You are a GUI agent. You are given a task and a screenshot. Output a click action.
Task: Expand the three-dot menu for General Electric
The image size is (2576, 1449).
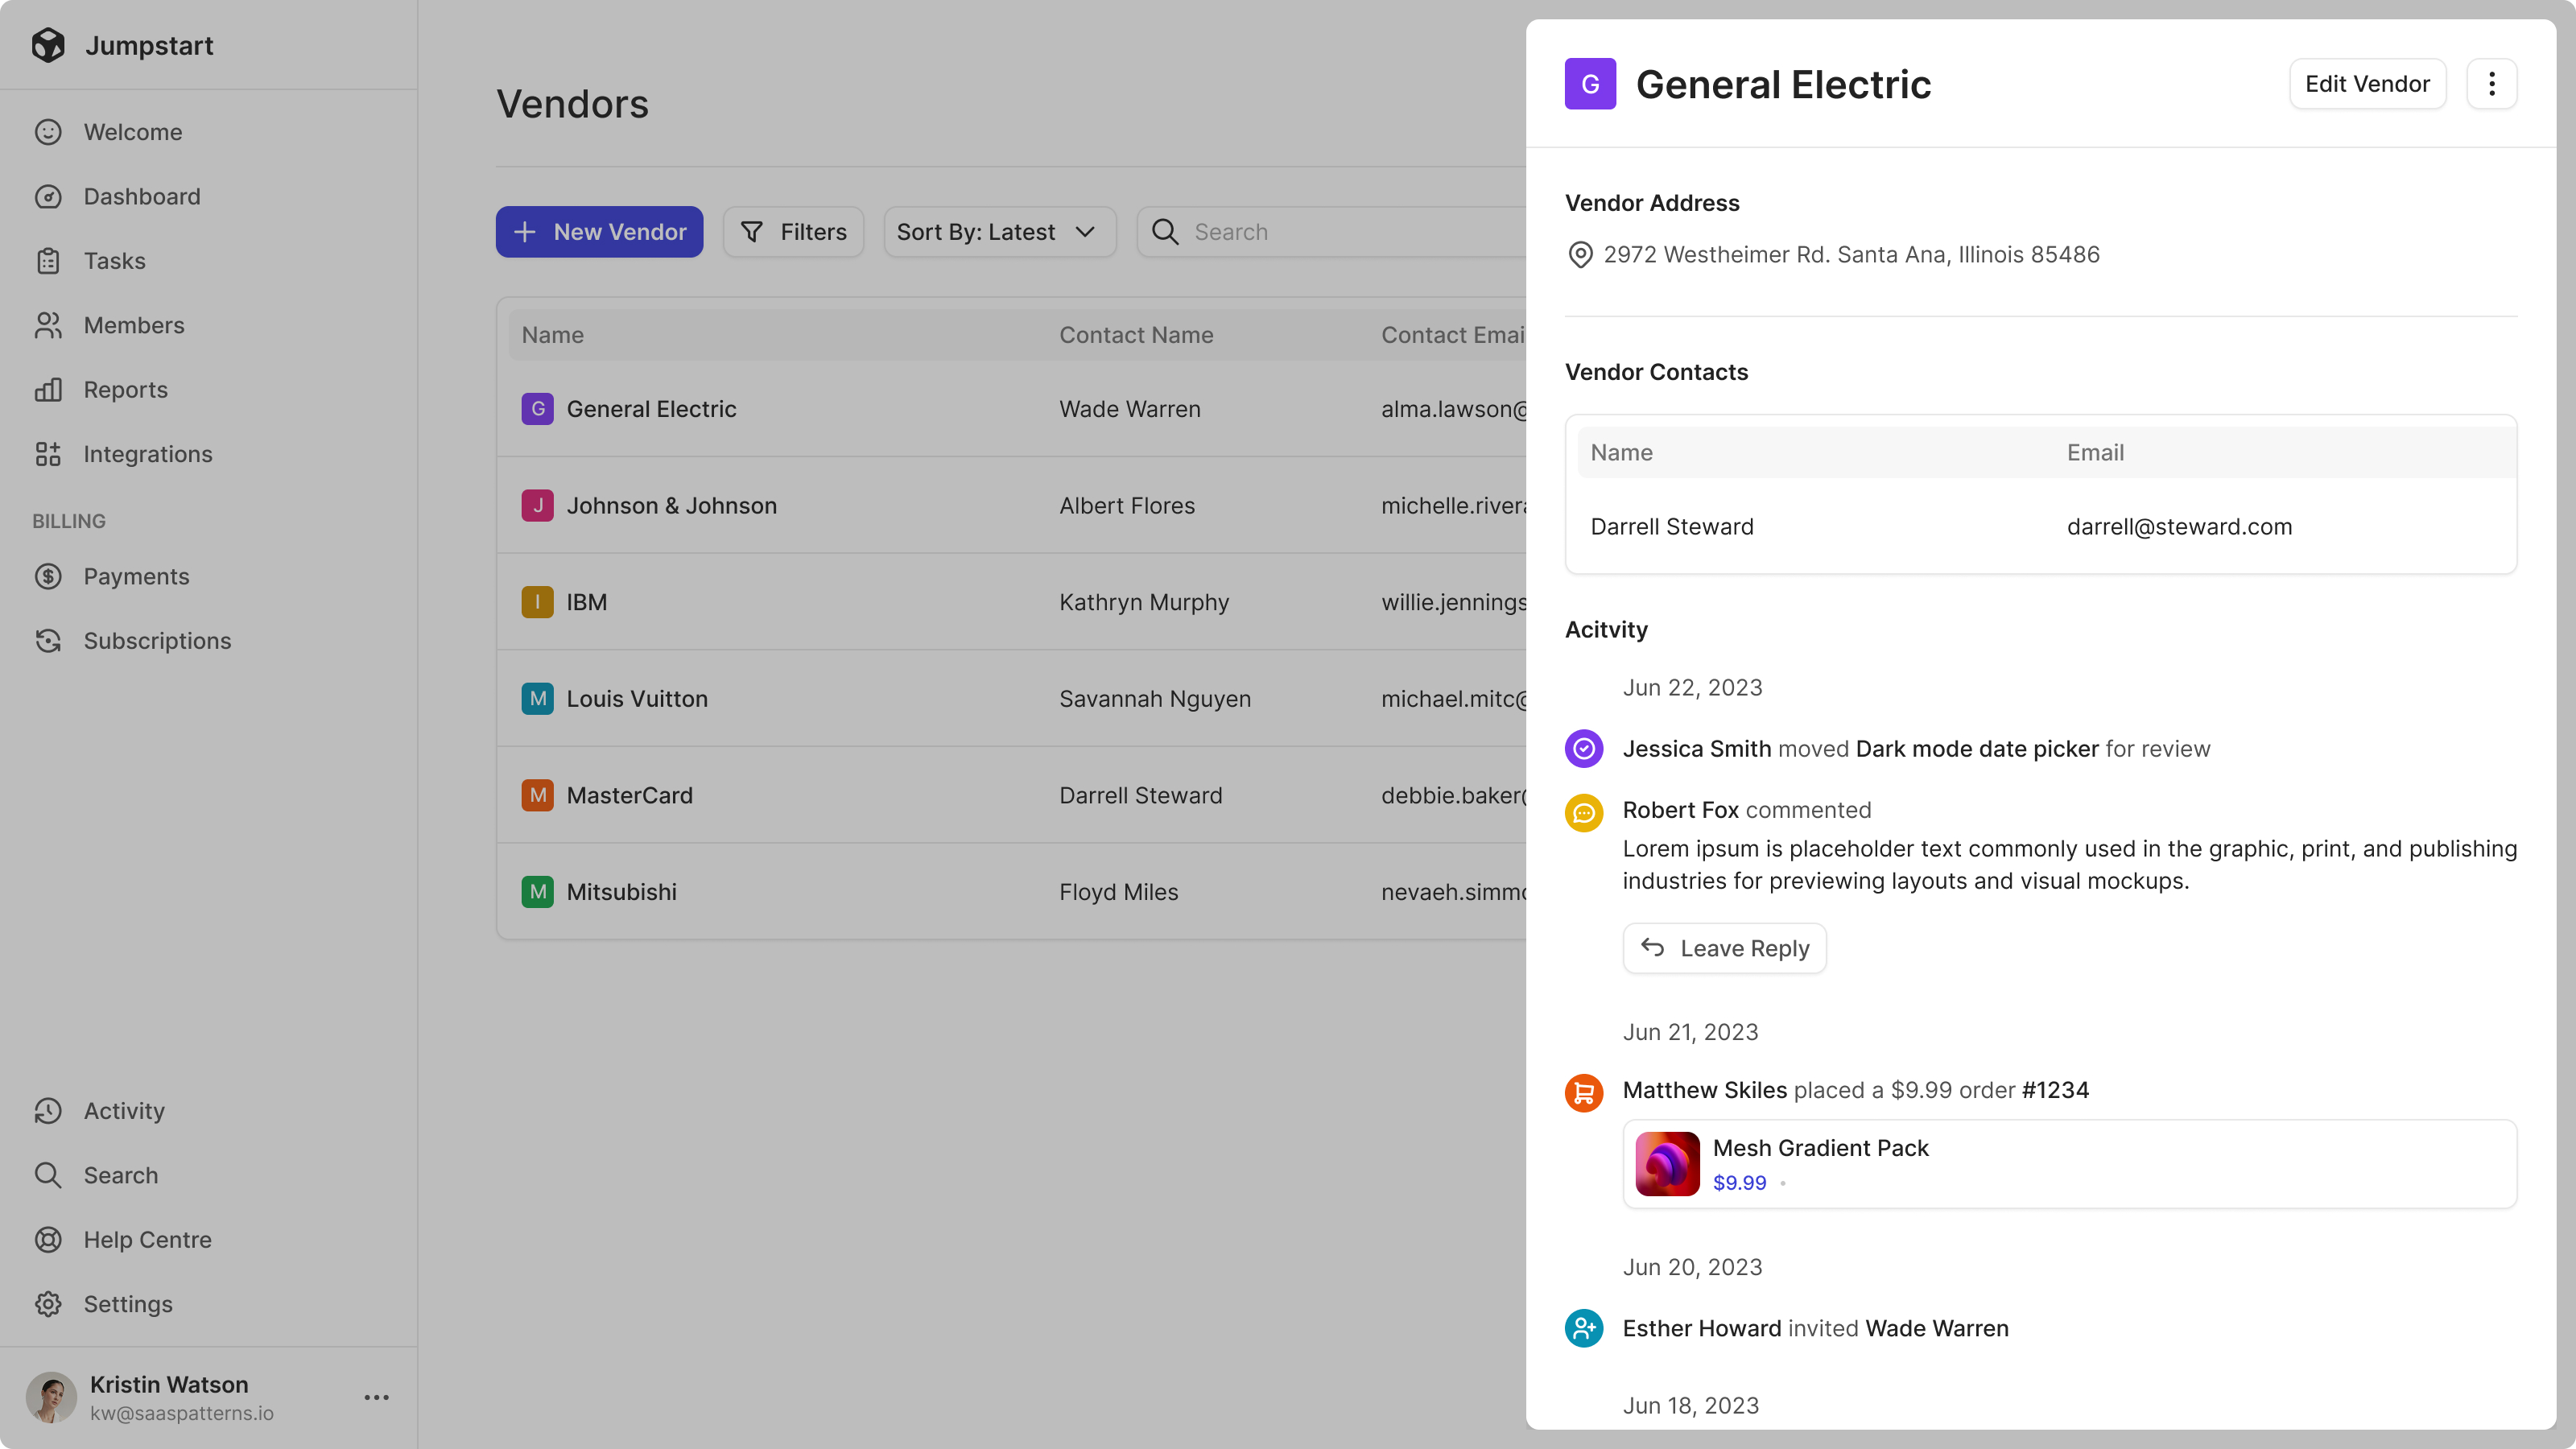2491,83
